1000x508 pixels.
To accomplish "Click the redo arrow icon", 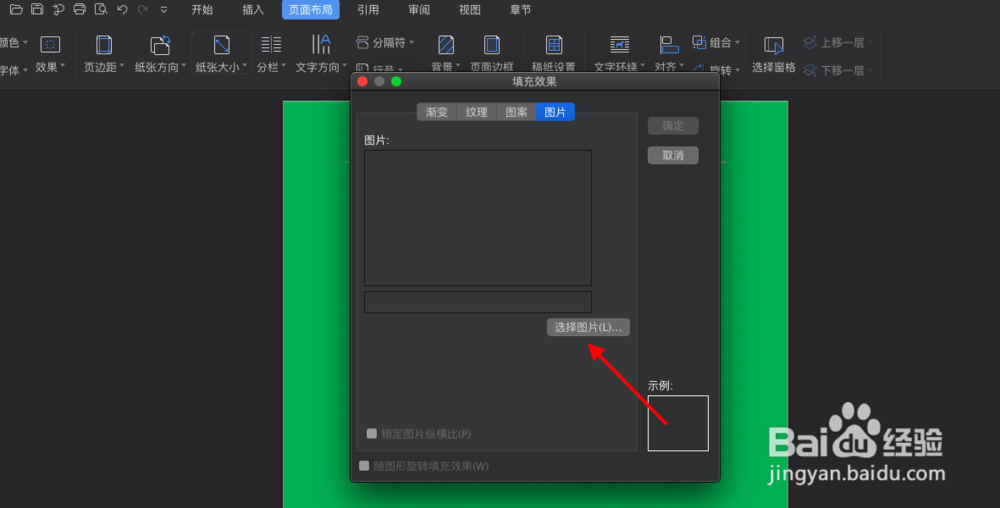I will [143, 9].
